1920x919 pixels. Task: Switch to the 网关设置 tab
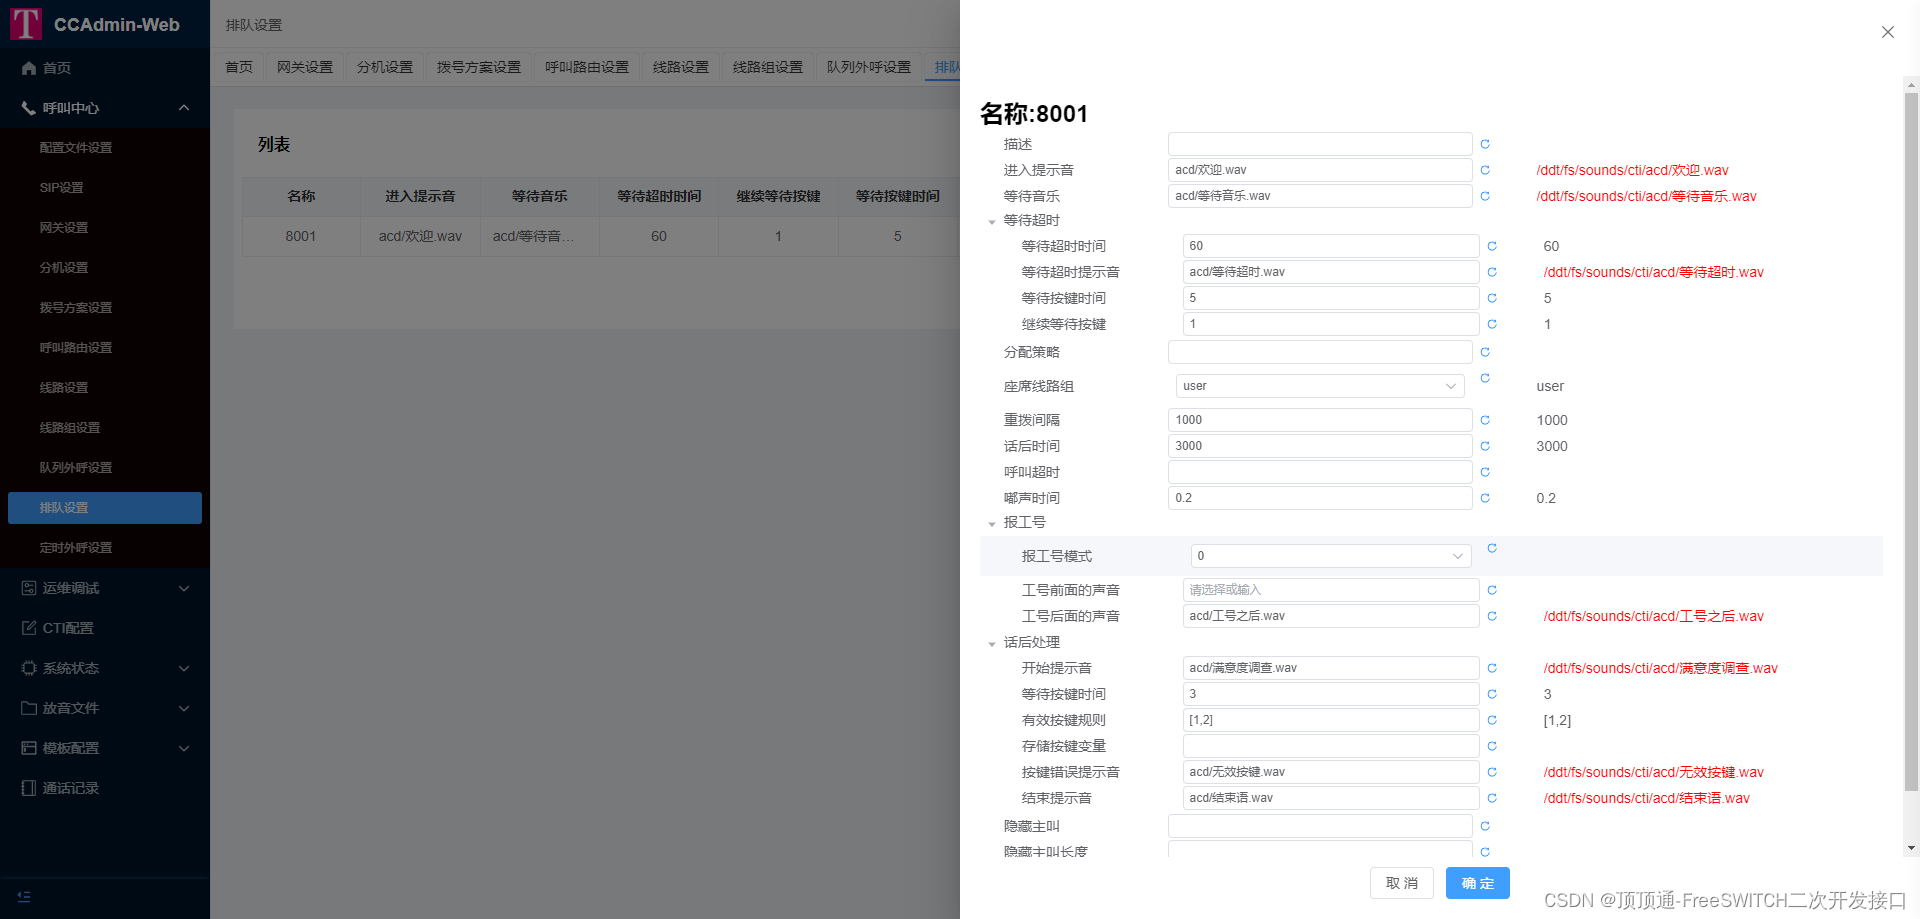click(x=305, y=67)
